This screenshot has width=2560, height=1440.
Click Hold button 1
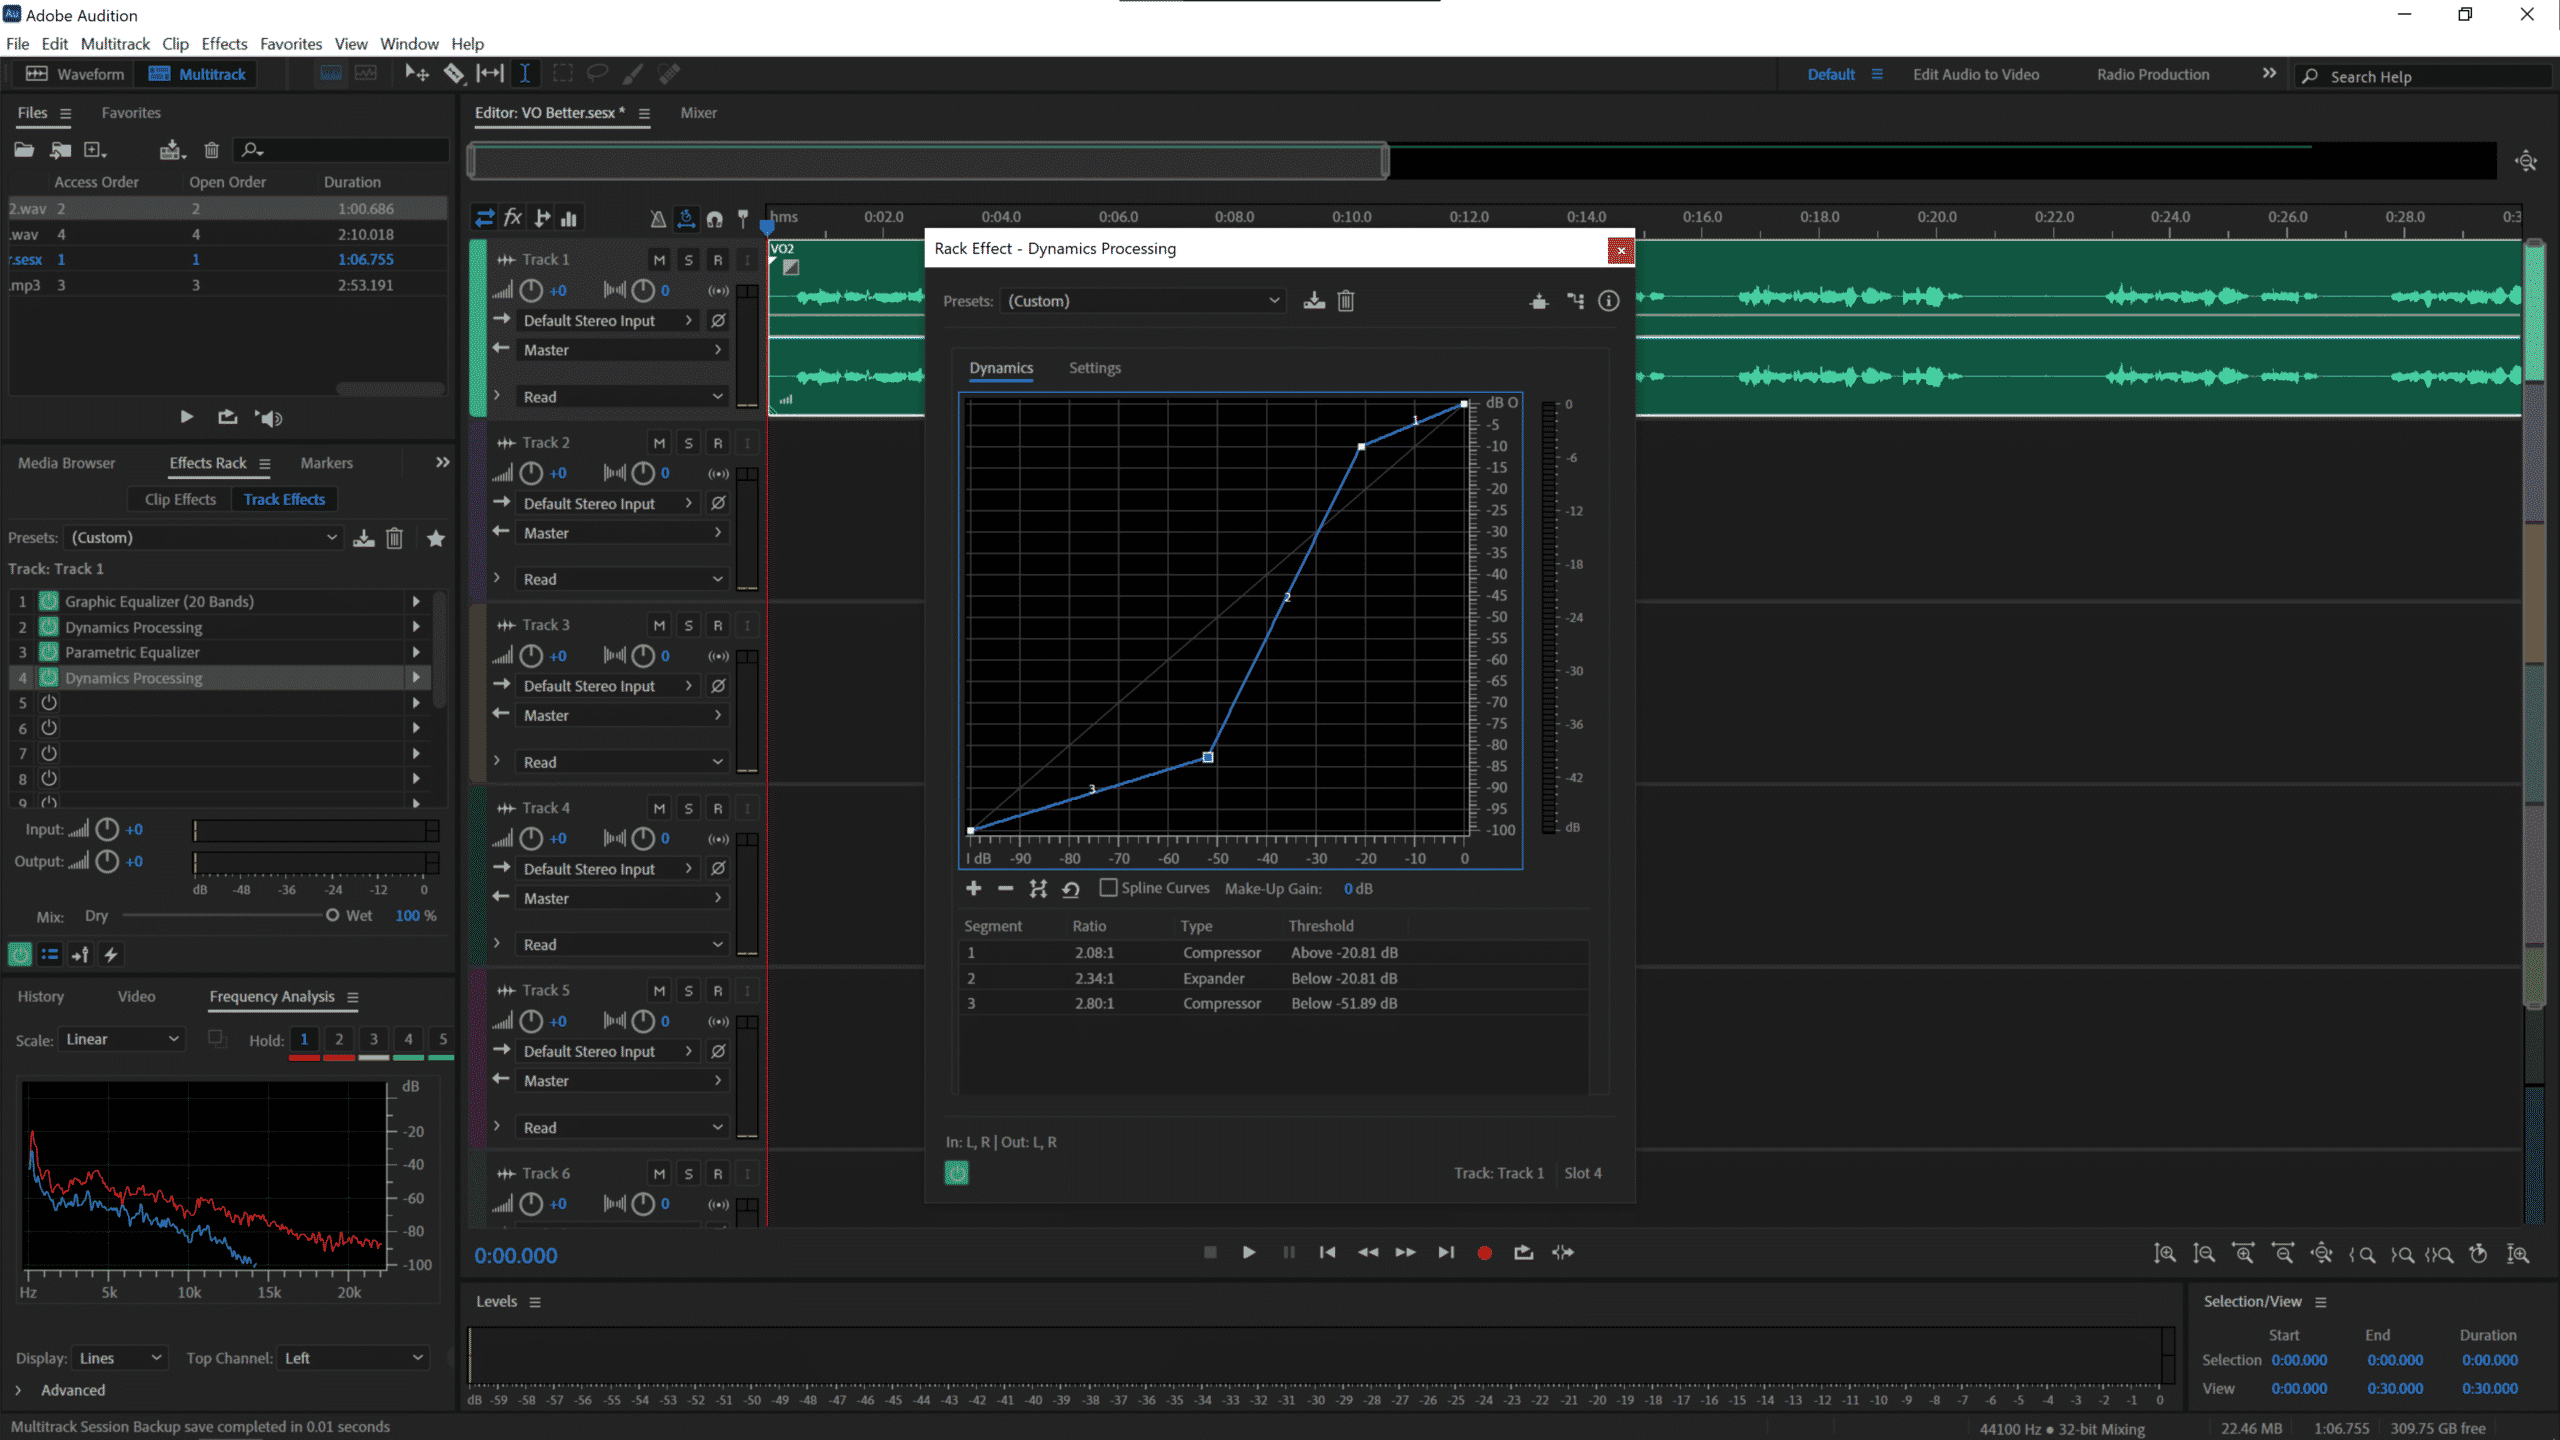(x=304, y=1039)
